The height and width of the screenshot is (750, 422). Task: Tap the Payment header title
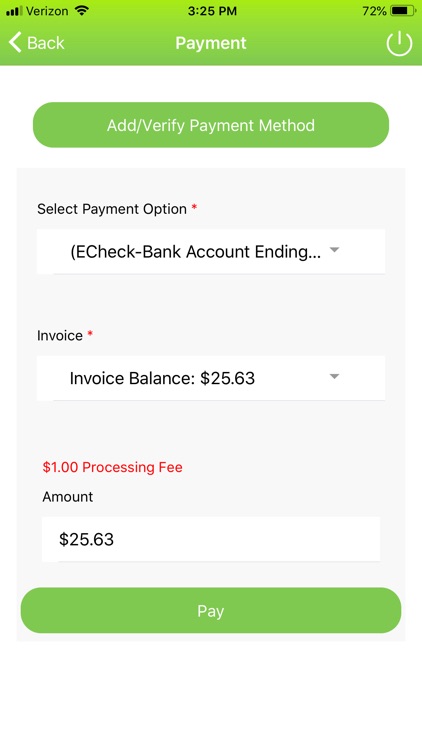[211, 43]
